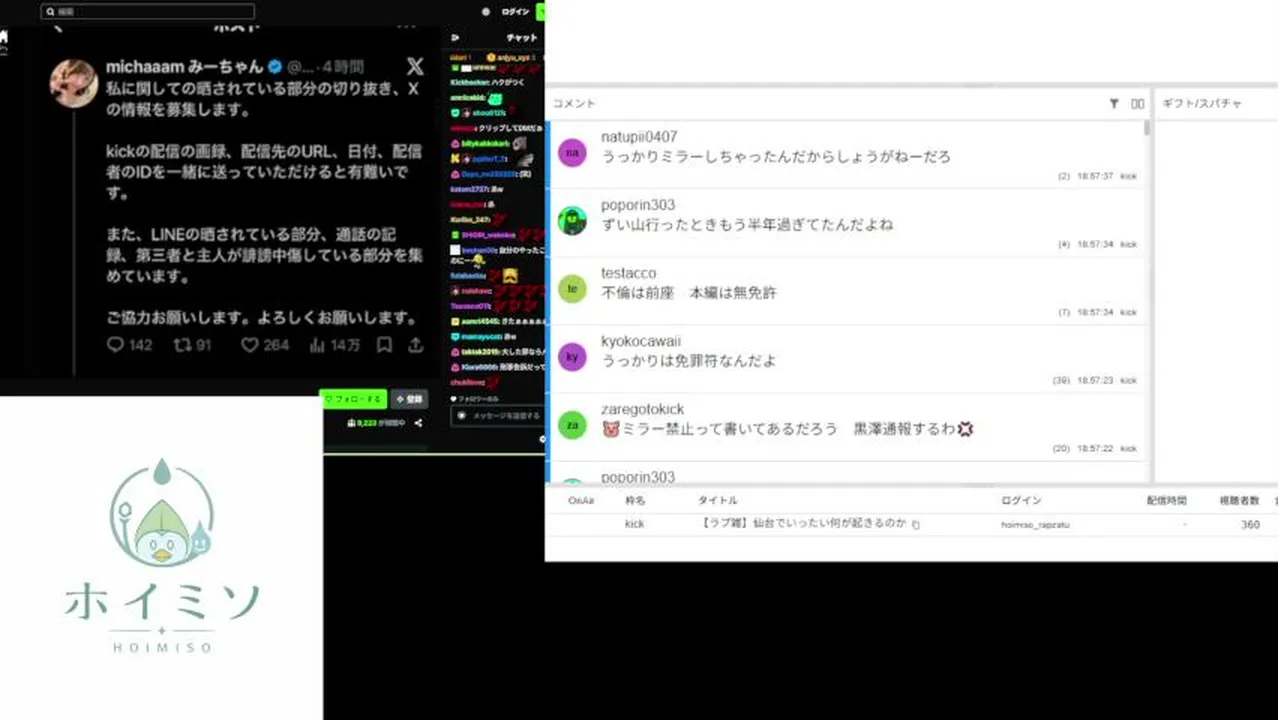
Task: Click the comment list scrollbar thumb
Action: coord(1147,127)
